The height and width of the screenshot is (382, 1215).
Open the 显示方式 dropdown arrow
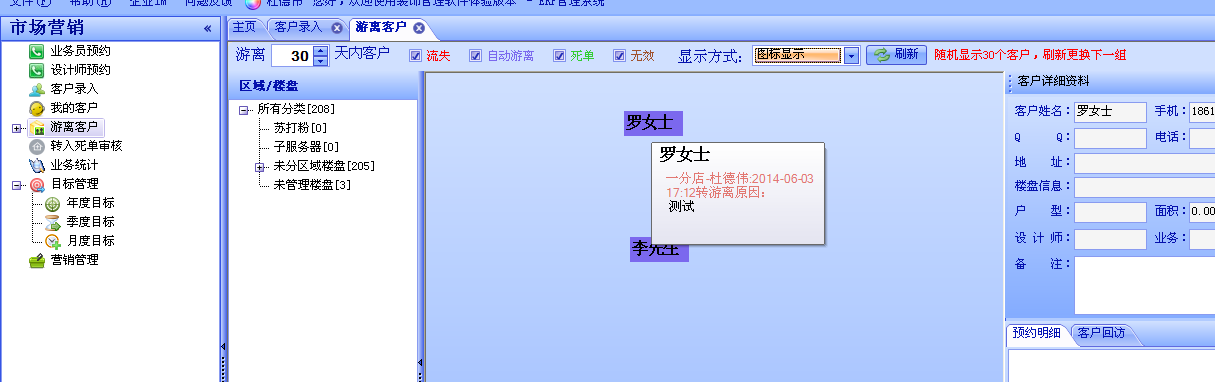[x=851, y=56]
